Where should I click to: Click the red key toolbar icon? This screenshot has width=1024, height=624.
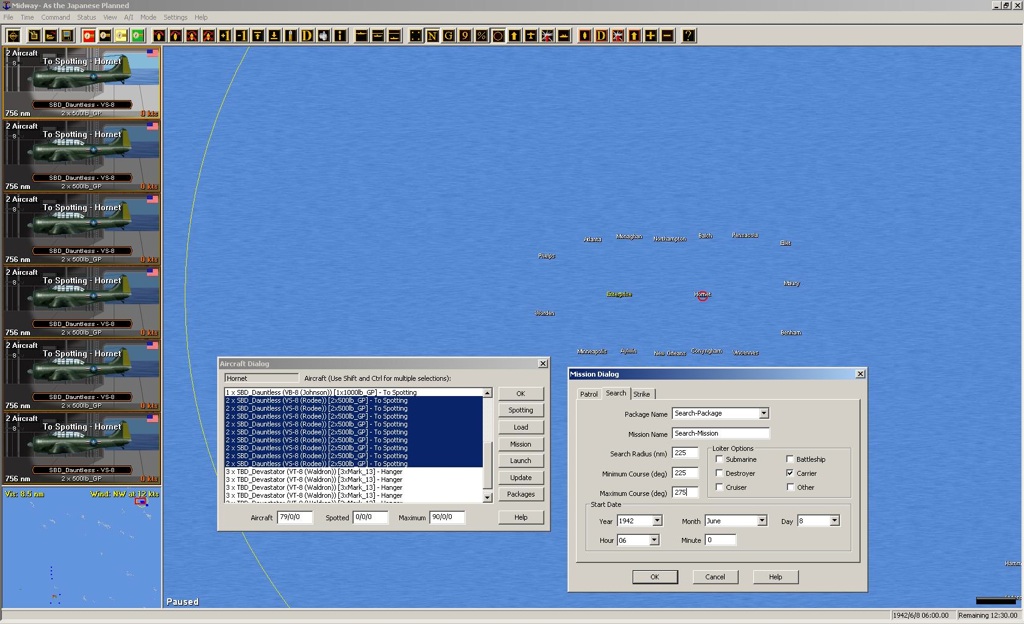pos(88,36)
